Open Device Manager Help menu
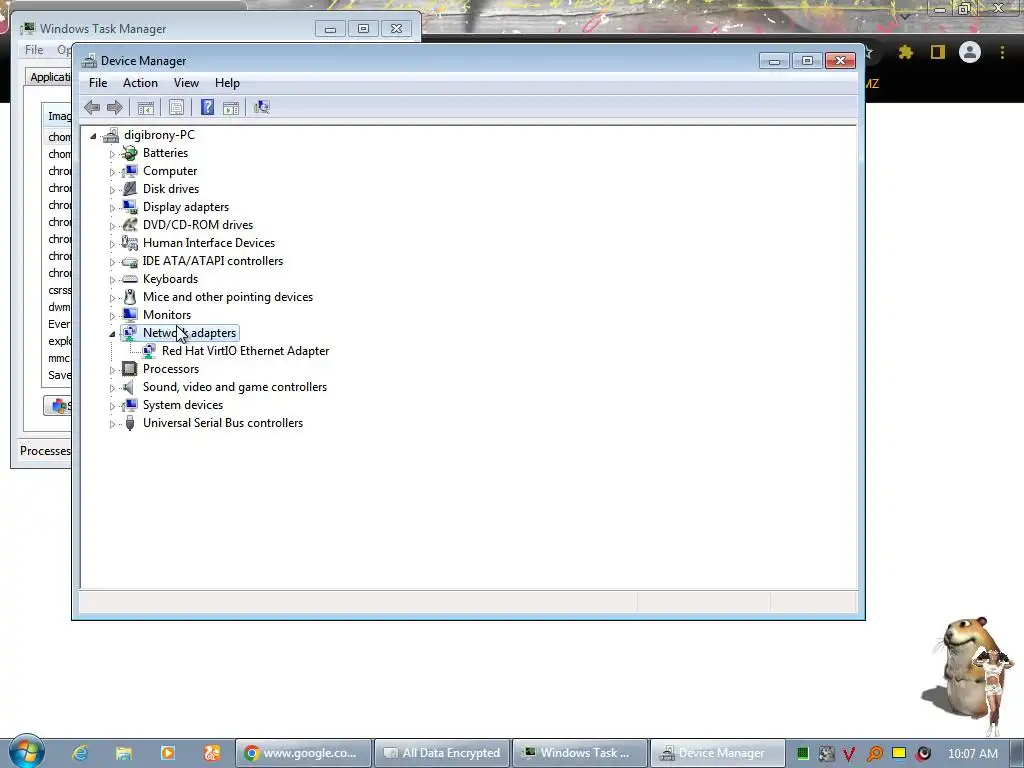This screenshot has height=768, width=1024. tap(227, 83)
